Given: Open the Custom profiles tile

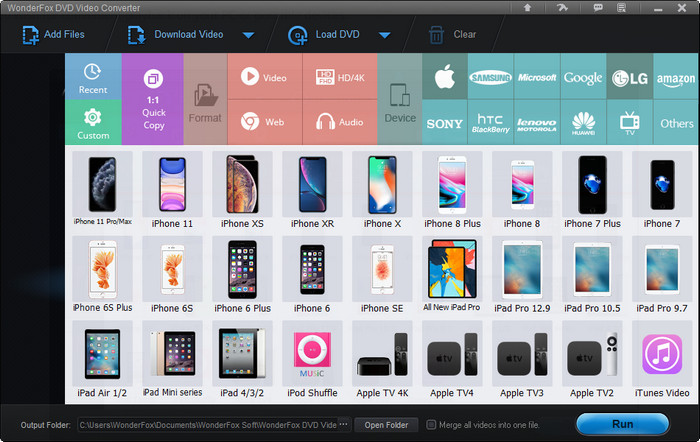Looking at the screenshot, I should (x=93, y=122).
